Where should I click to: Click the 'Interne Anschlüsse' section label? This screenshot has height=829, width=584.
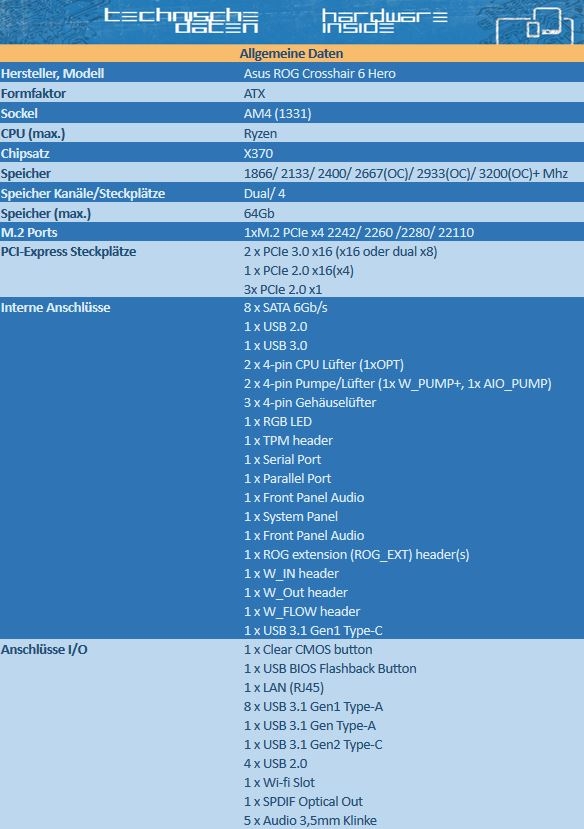(x=55, y=308)
